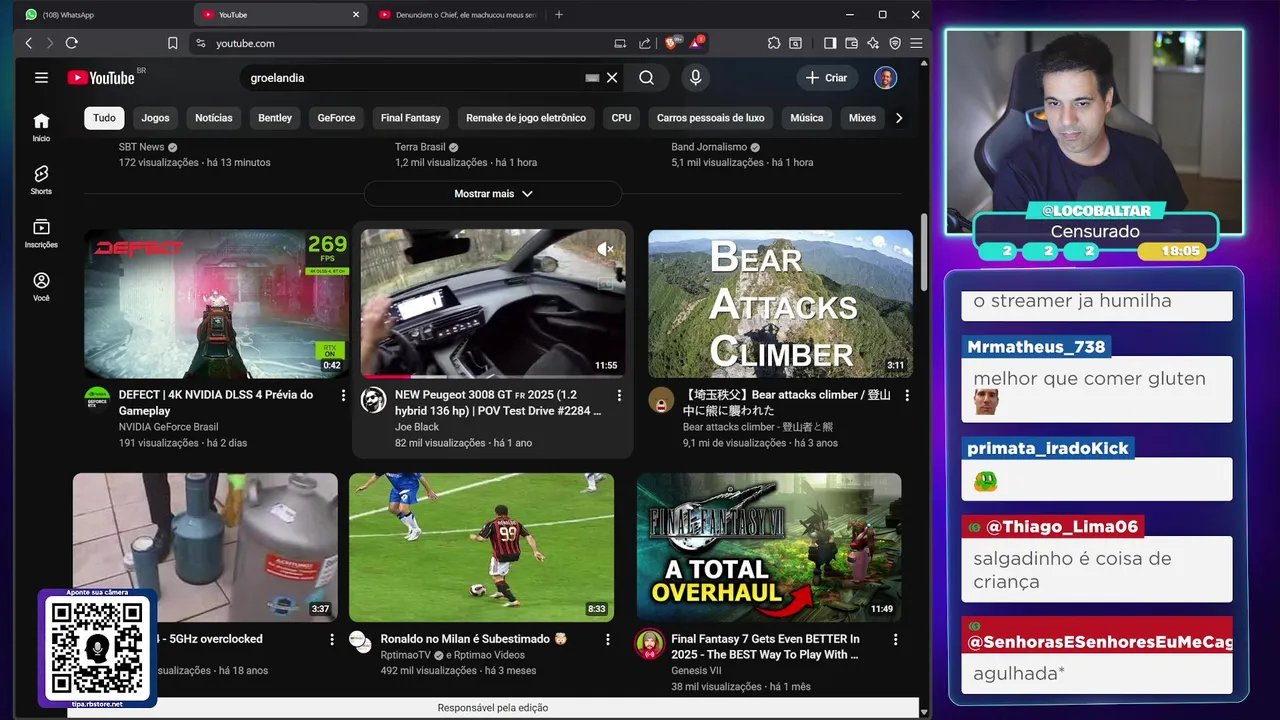
Task: Select the Jogos filter chip
Action: 155,118
